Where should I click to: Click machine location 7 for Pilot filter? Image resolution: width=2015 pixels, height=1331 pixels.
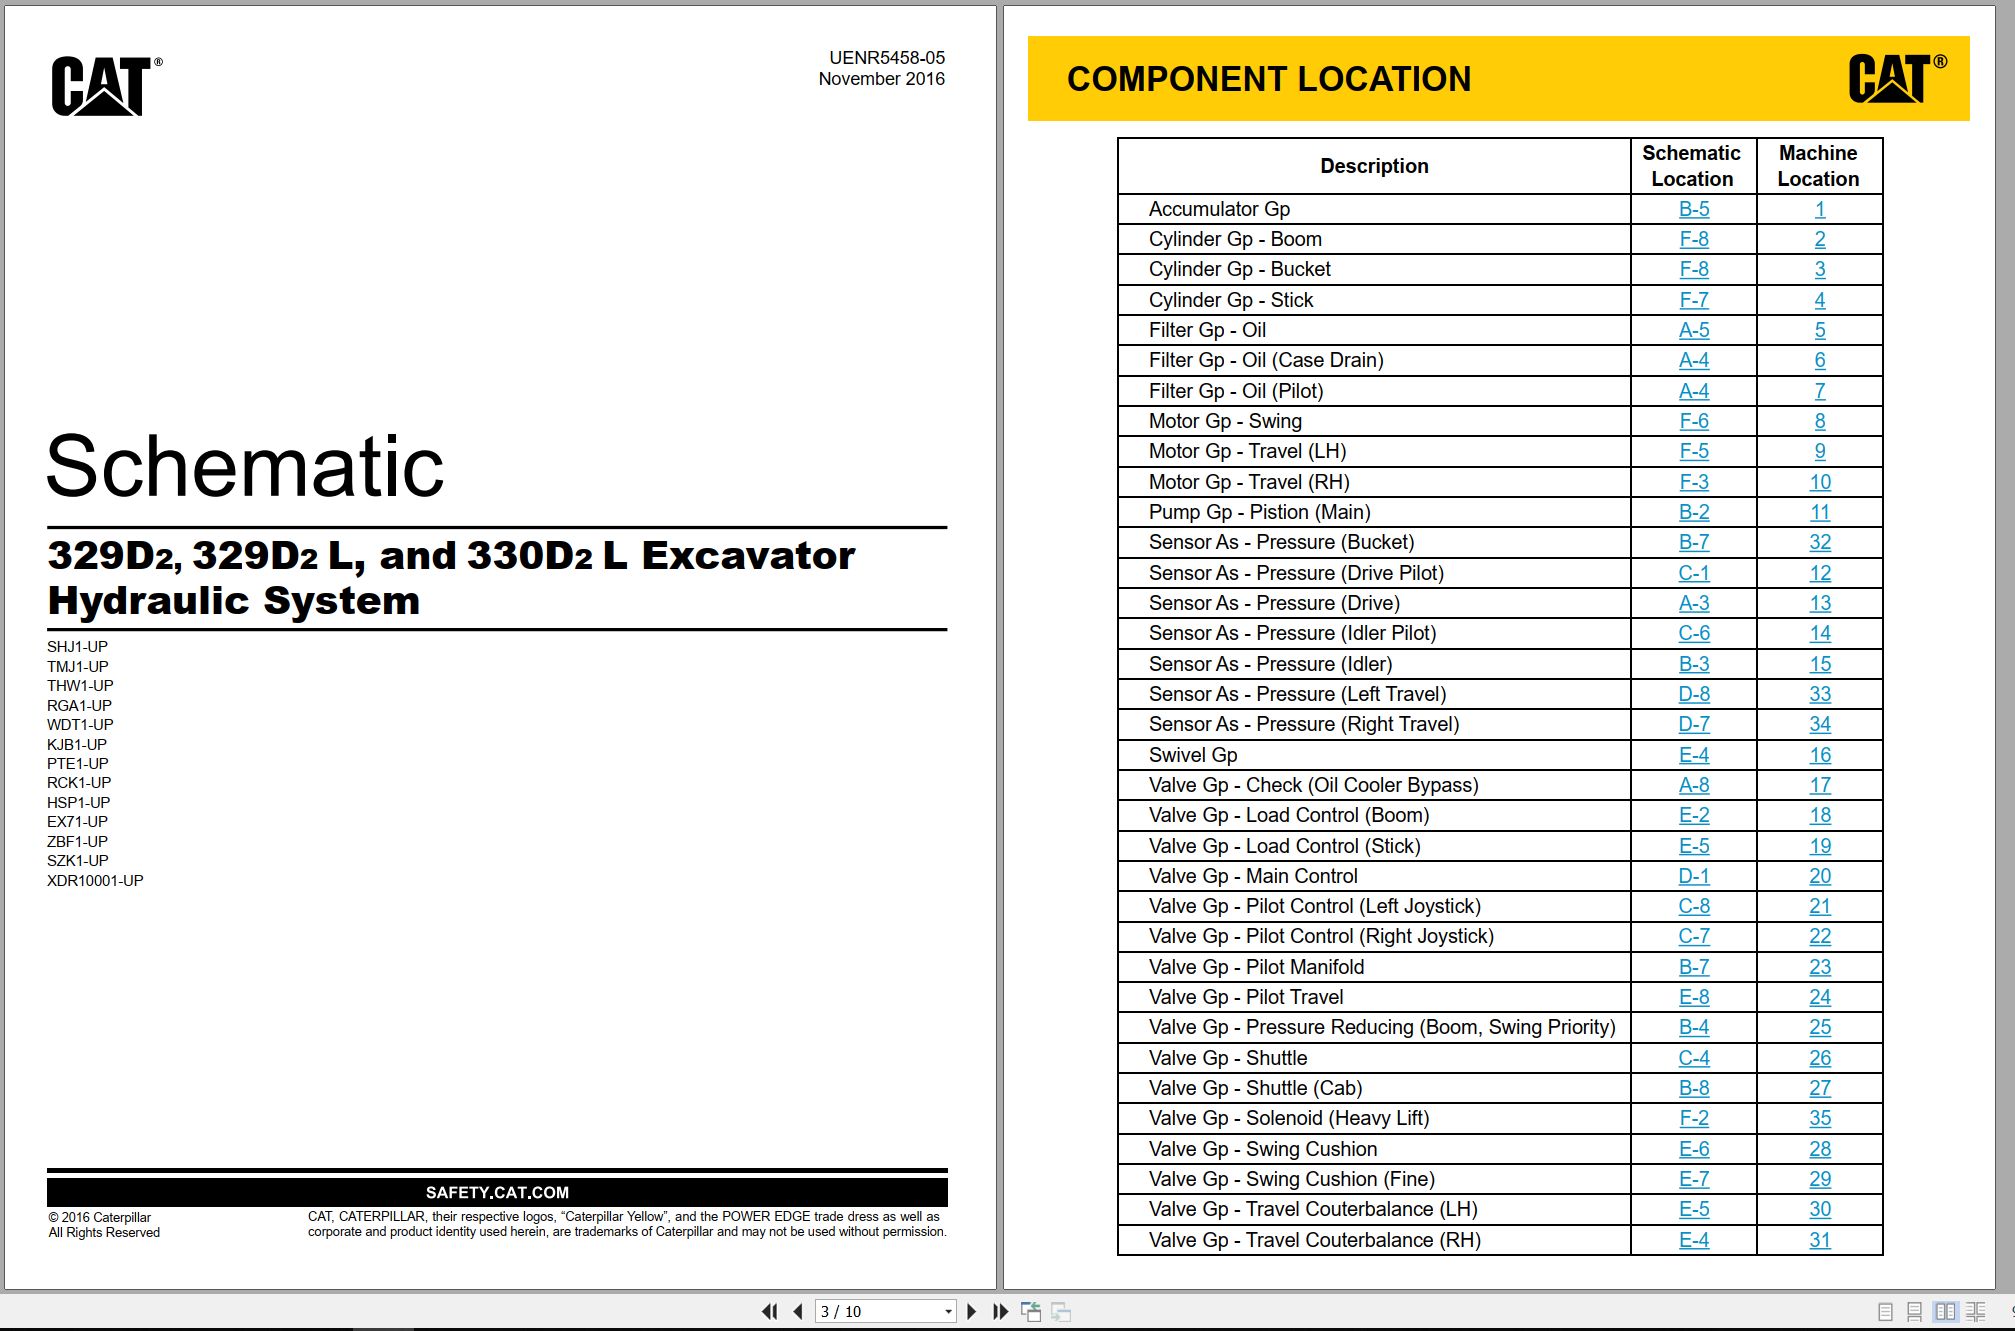(1820, 391)
